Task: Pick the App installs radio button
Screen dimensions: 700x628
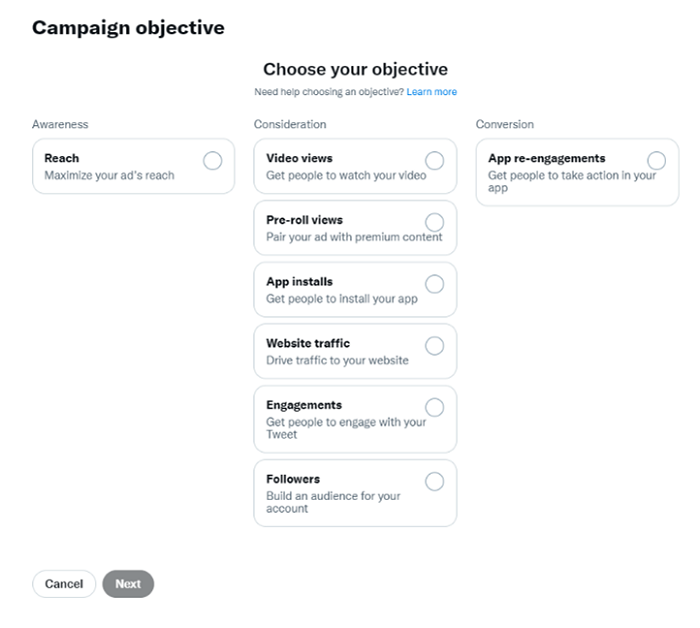Action: [435, 284]
